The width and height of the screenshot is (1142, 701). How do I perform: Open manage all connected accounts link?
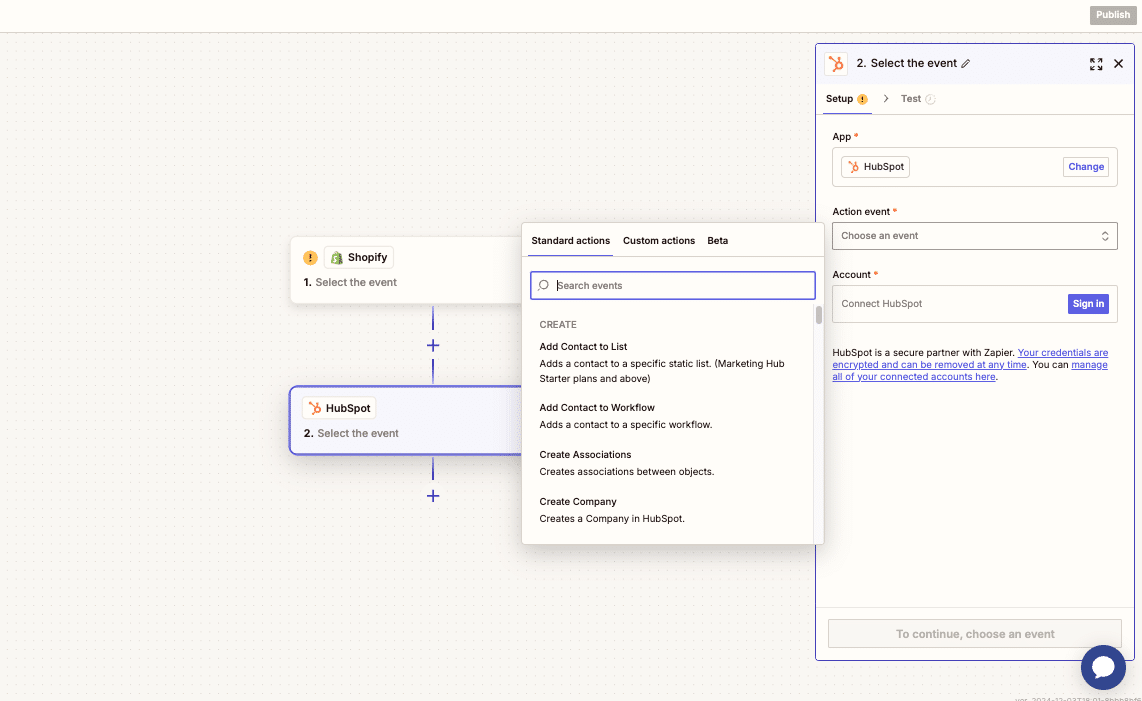coord(970,371)
